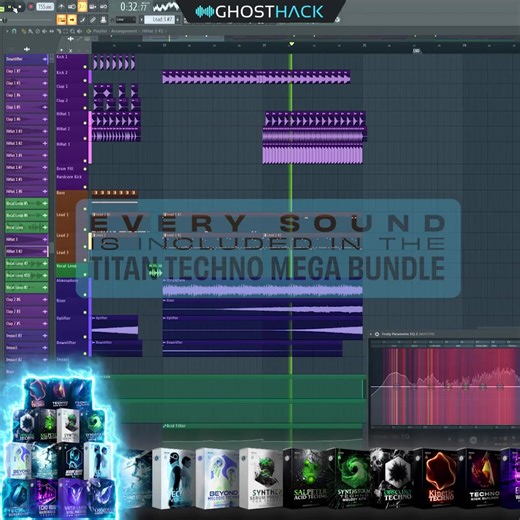Select the Clap 1 #6 pattern in picker
The image size is (520, 520).
26,119
